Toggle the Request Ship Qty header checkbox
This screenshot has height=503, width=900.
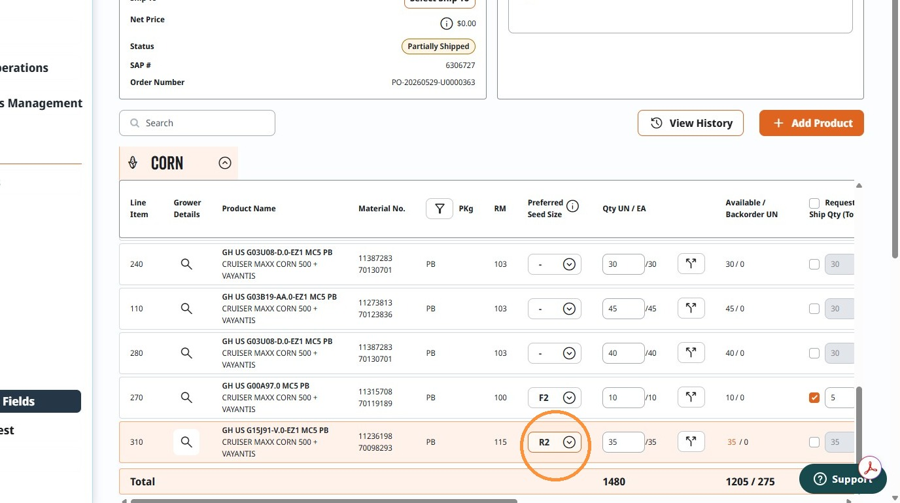point(814,203)
